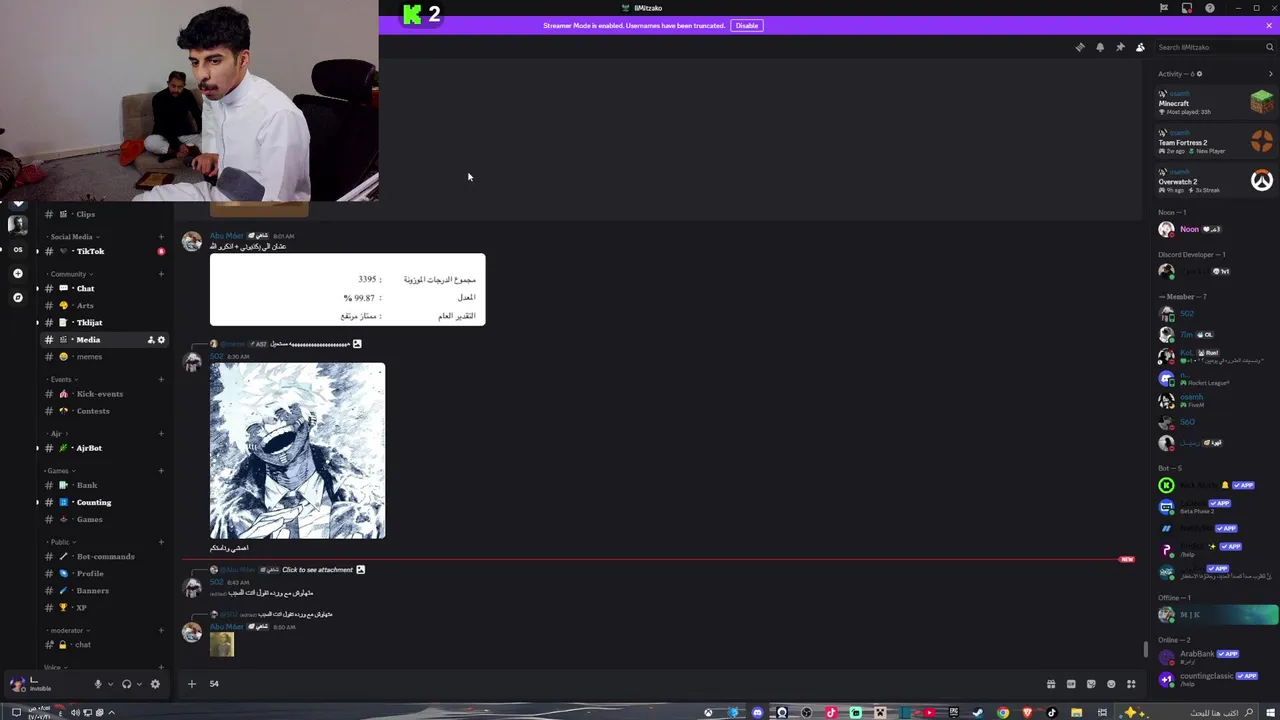The image size is (1280, 720).
Task: Click to see attachment reply link
Action: pos(317,570)
